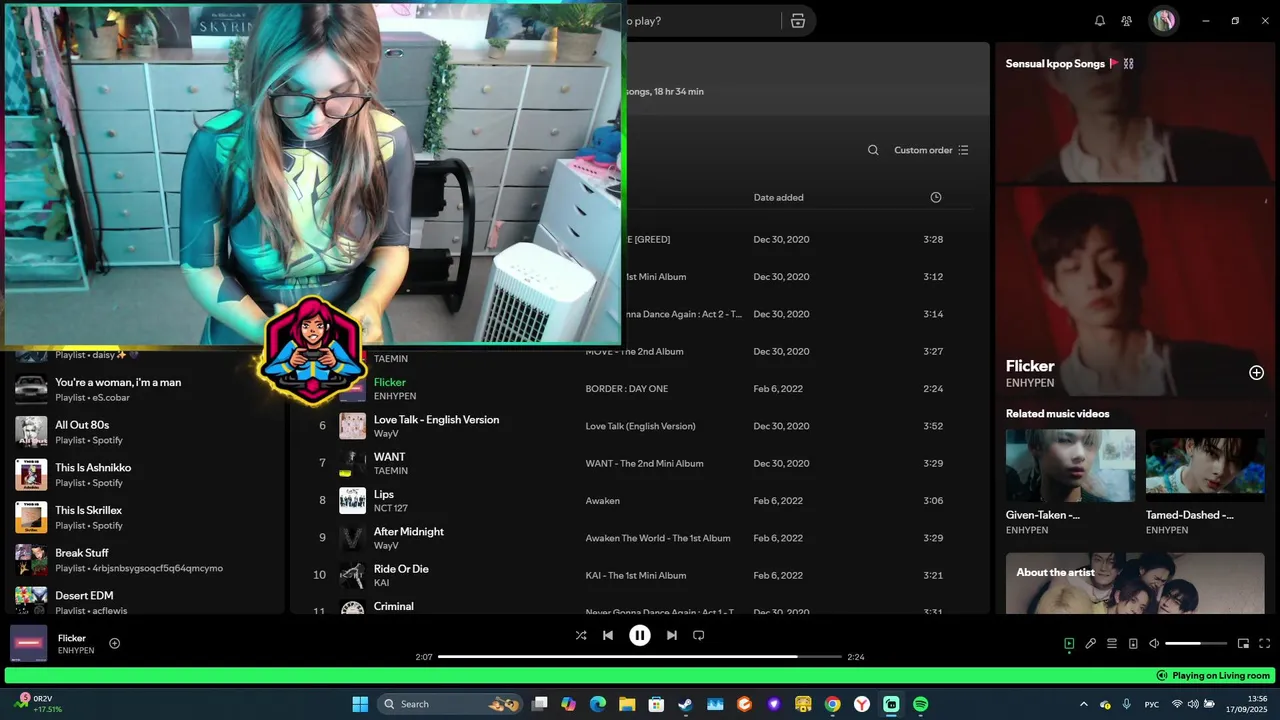Mute volume with speaker icon
This screenshot has width=1280, height=720.
coord(1154,644)
